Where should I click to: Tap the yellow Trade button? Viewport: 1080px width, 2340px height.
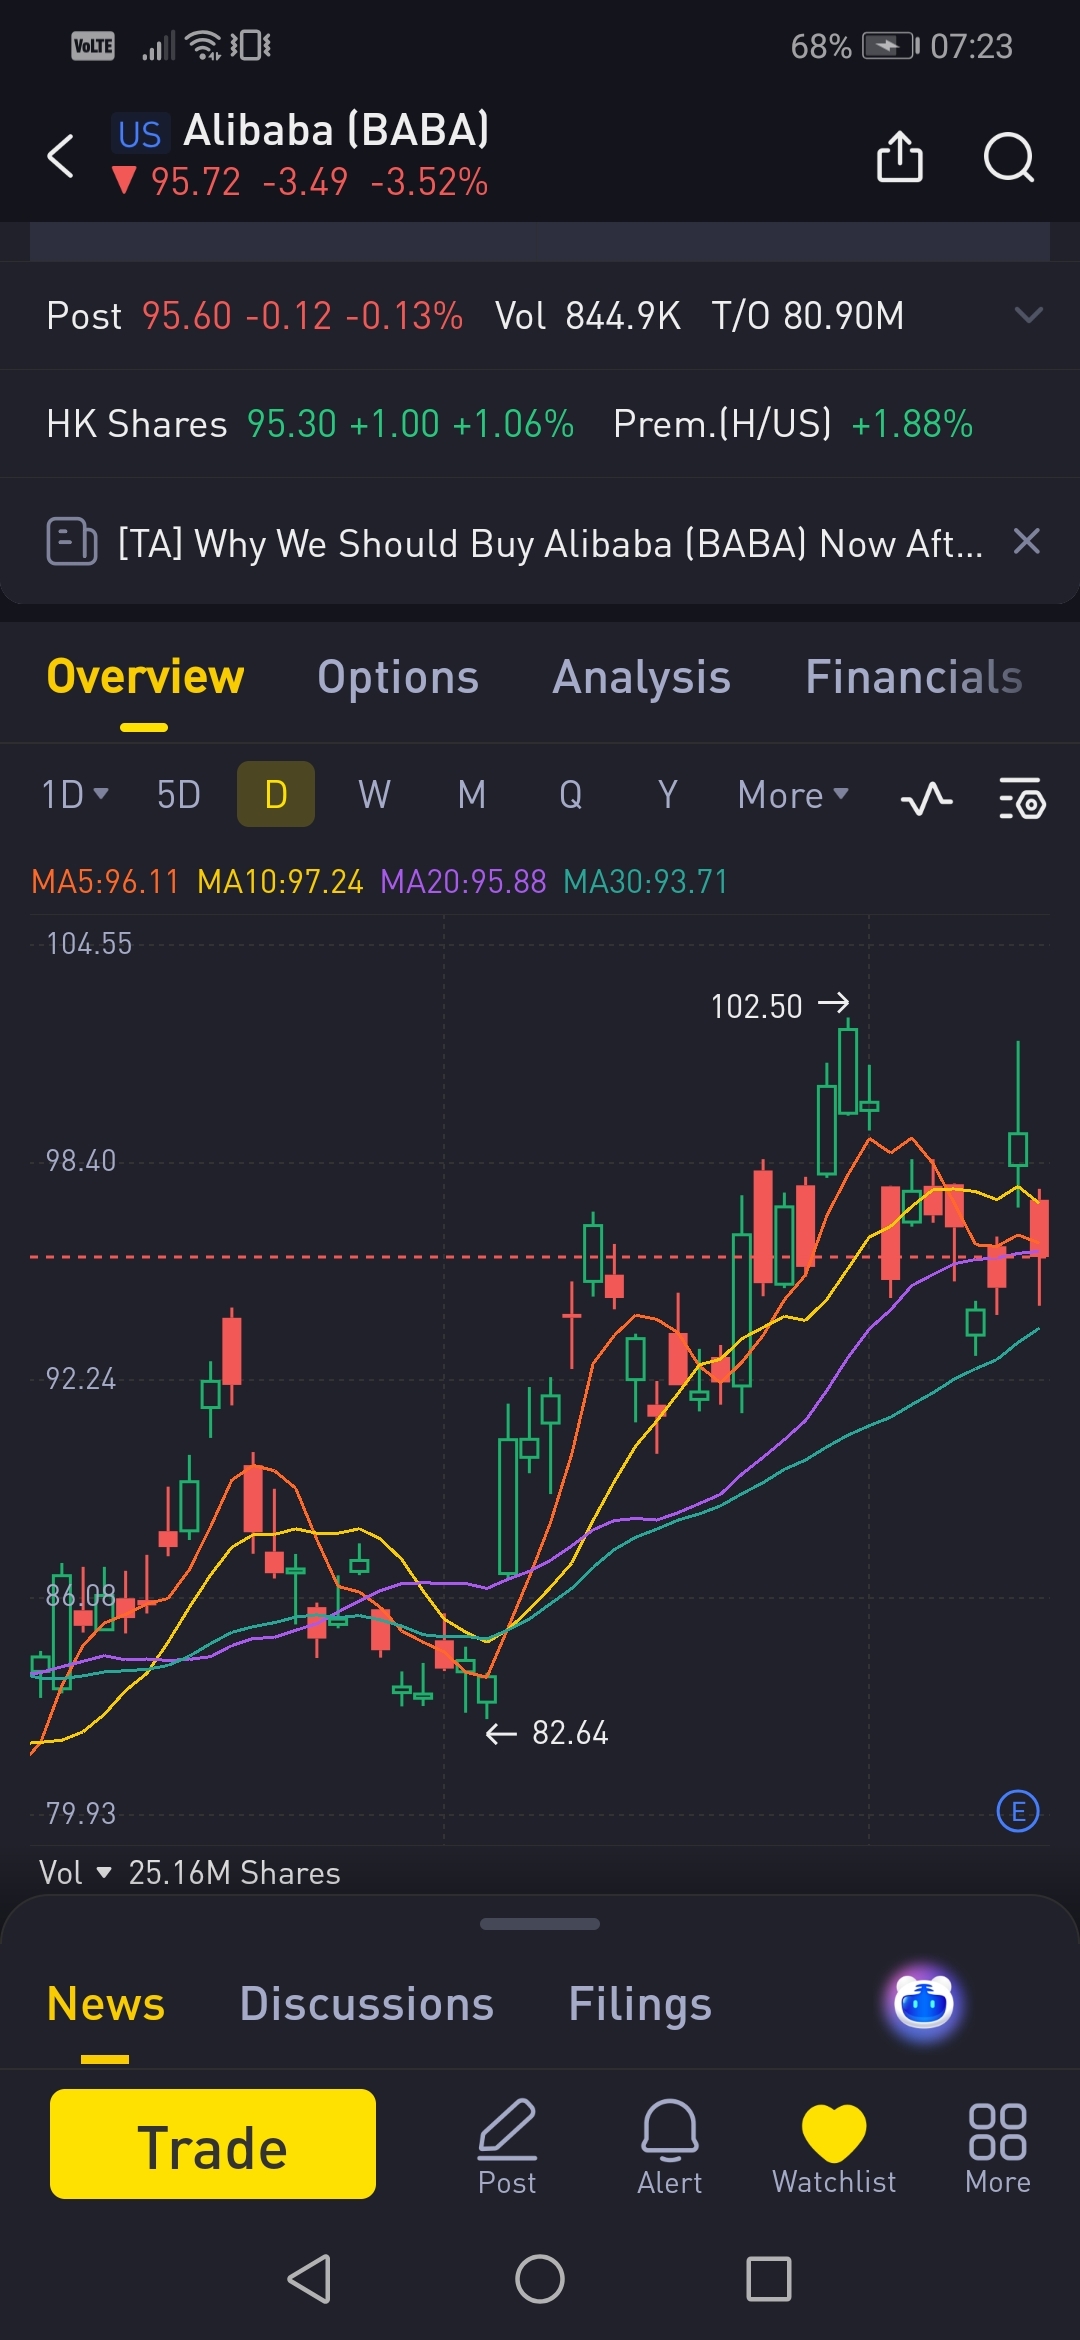[x=213, y=2144]
